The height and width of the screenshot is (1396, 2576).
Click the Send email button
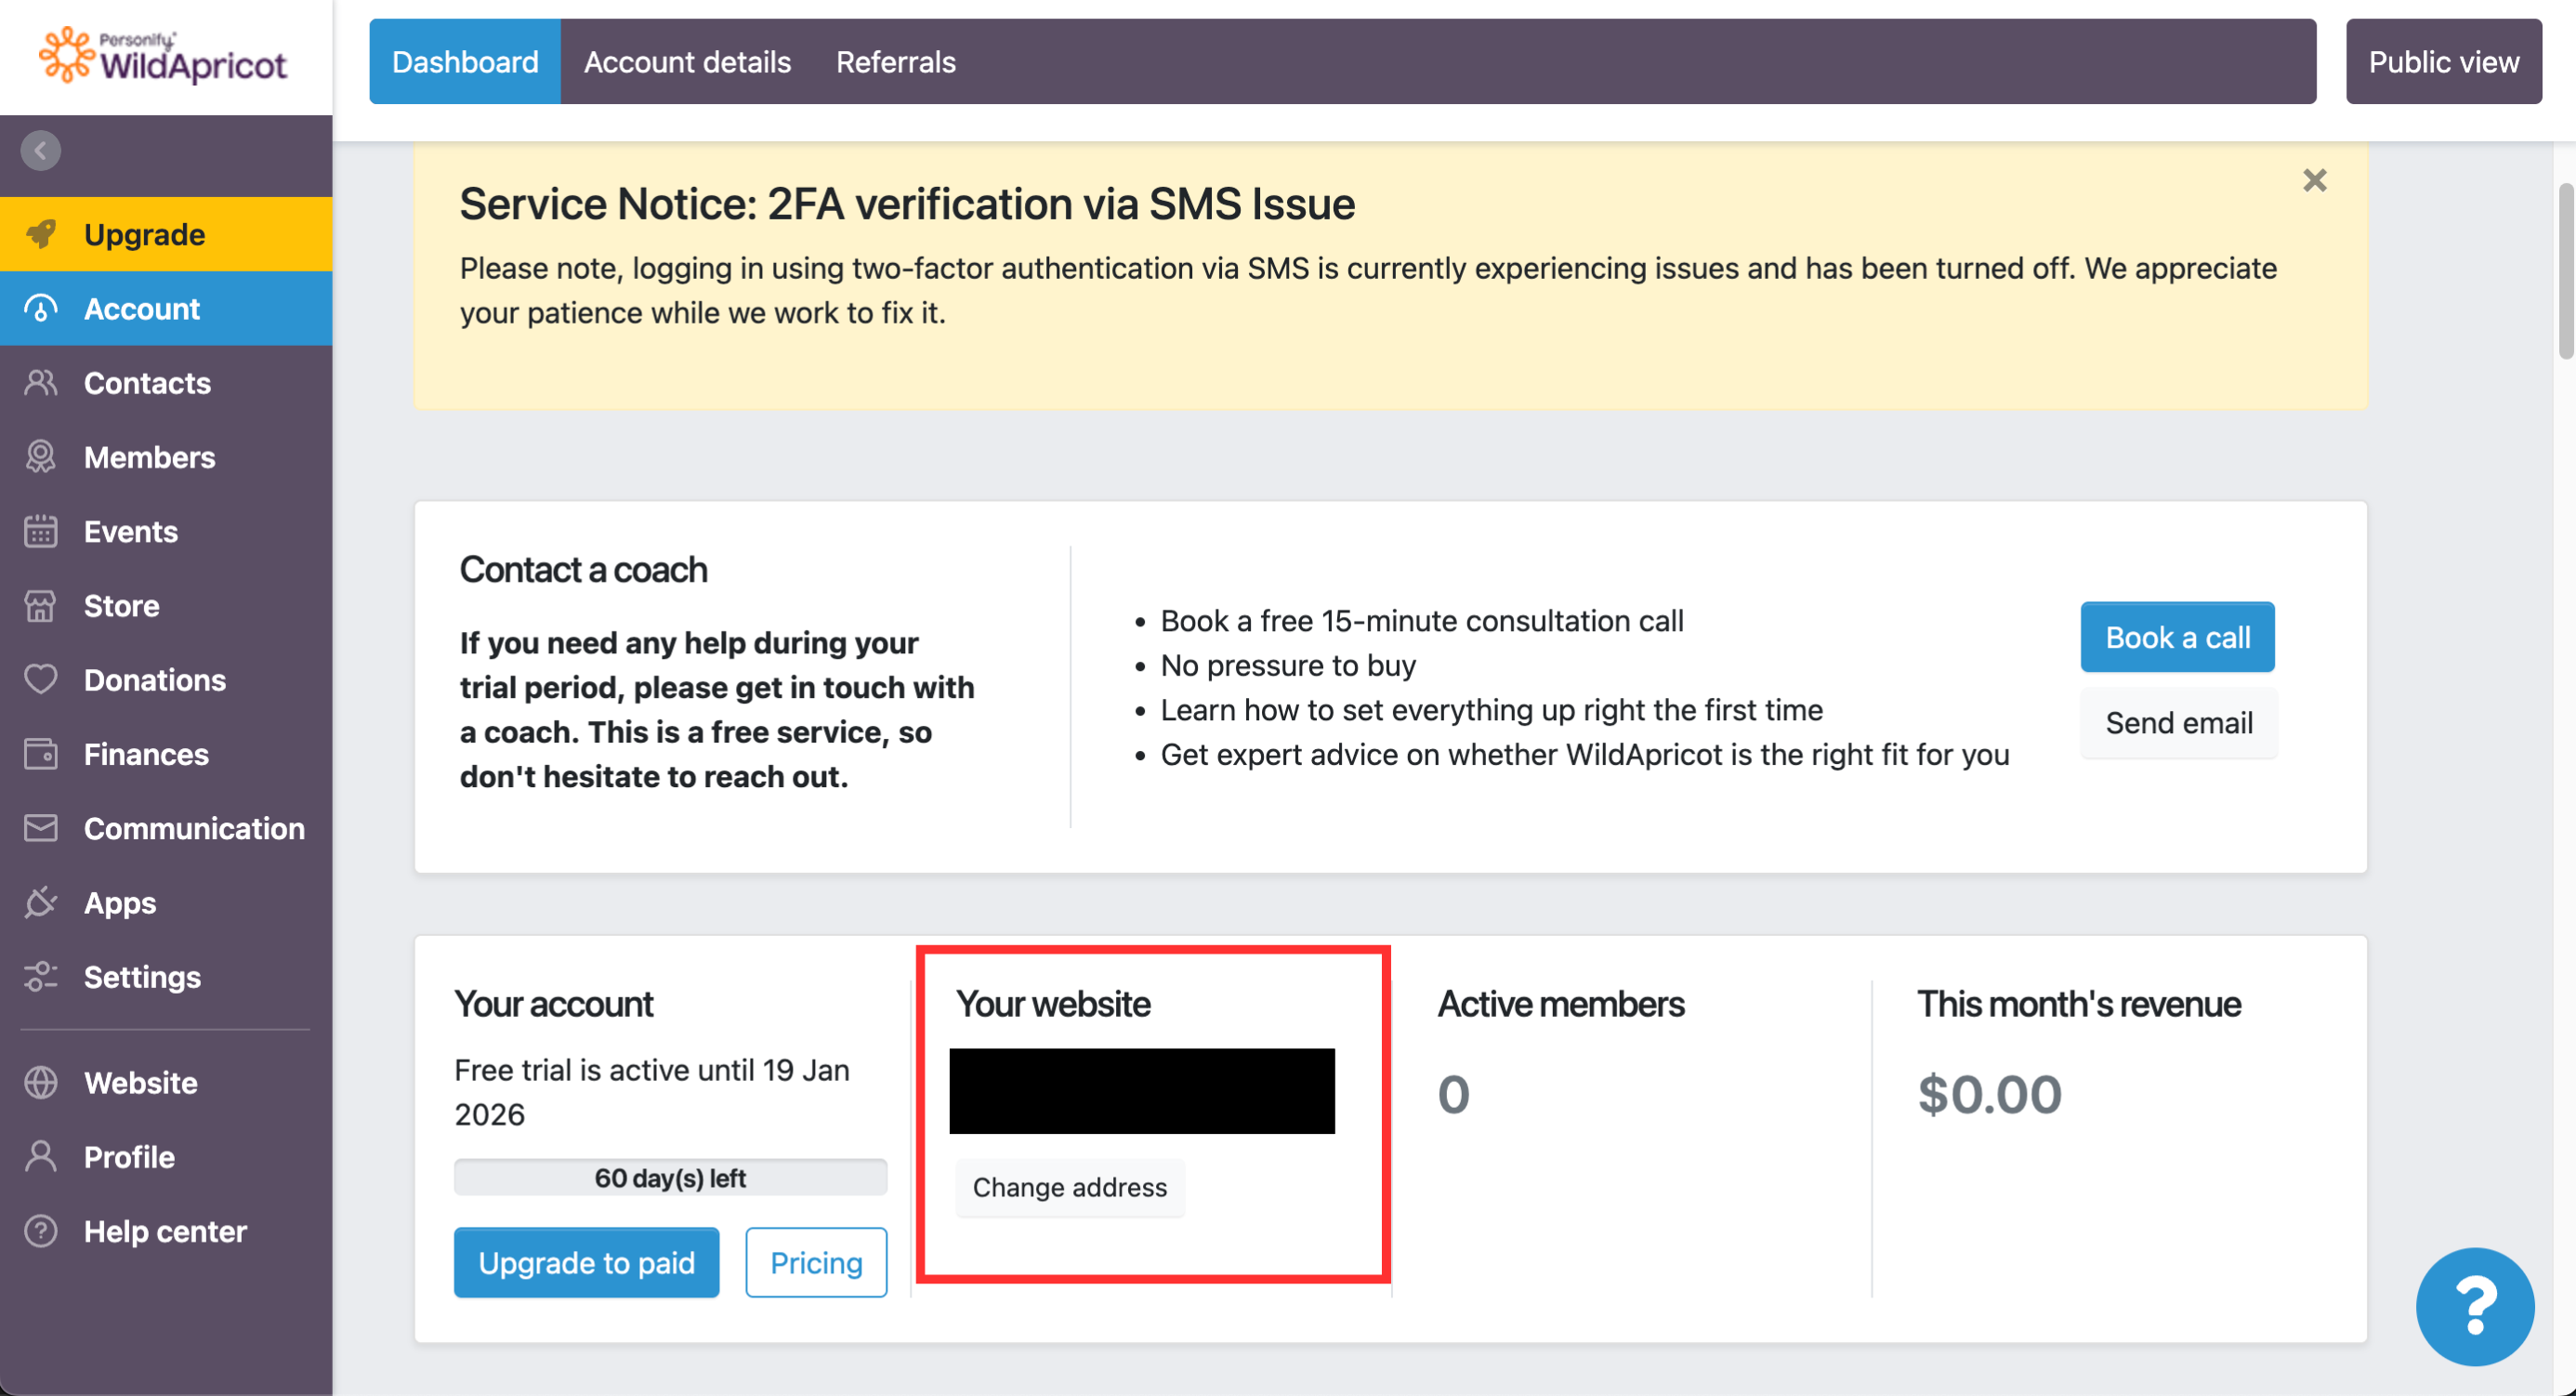coord(2178,723)
